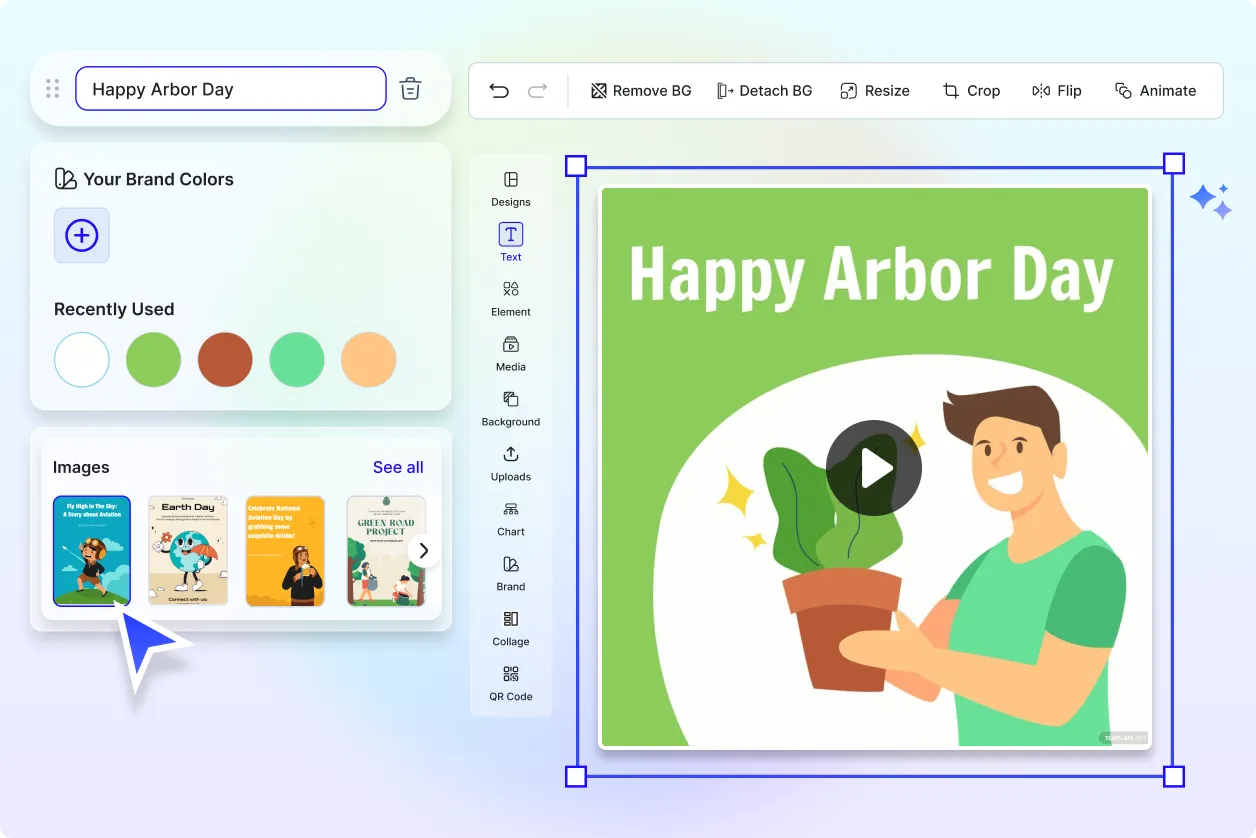The image size is (1256, 838).
Task: Click the redo arrow
Action: 537,90
